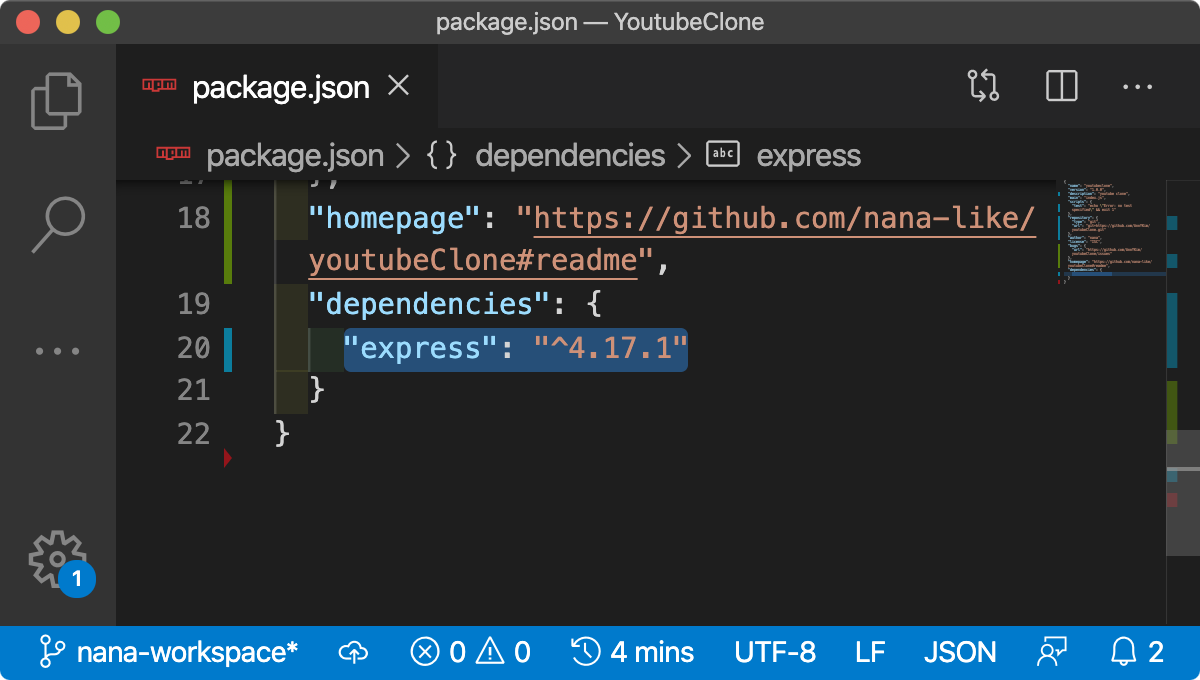The width and height of the screenshot is (1200, 680).
Task: Open the github.com/nana-like homepage link
Action: [785, 218]
